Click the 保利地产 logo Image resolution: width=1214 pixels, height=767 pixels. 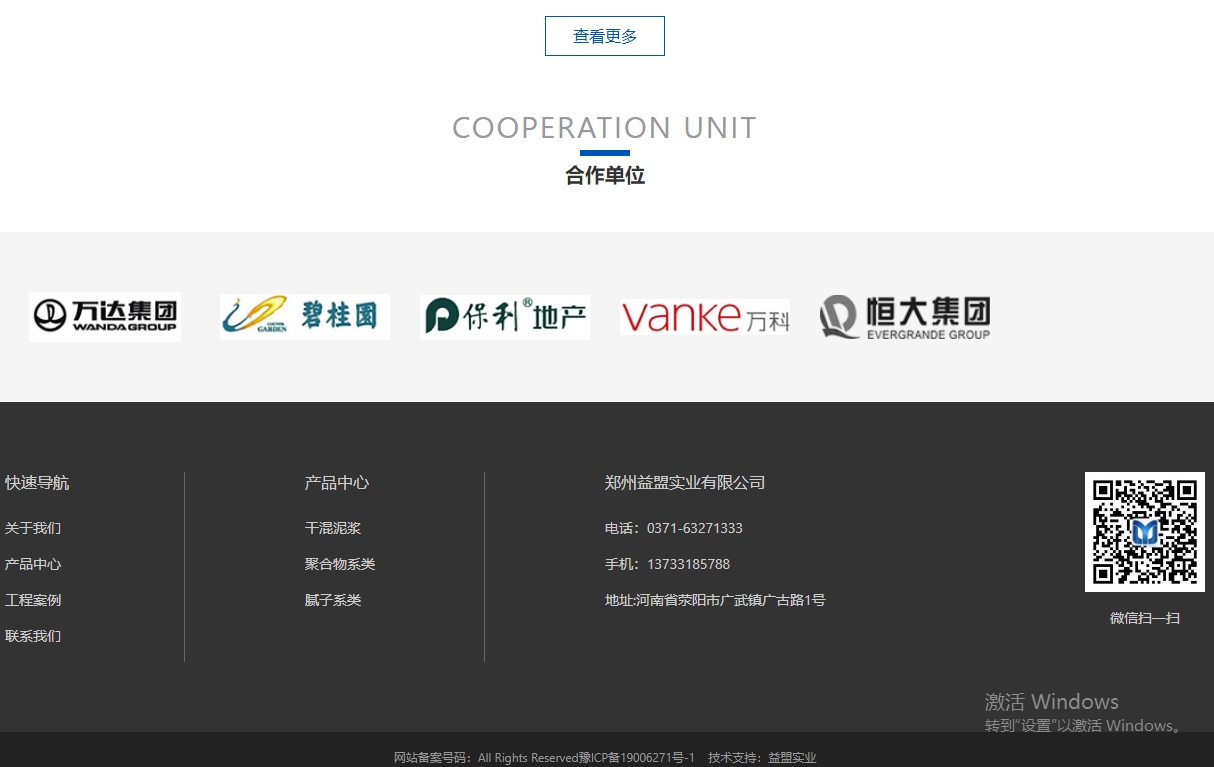point(504,316)
